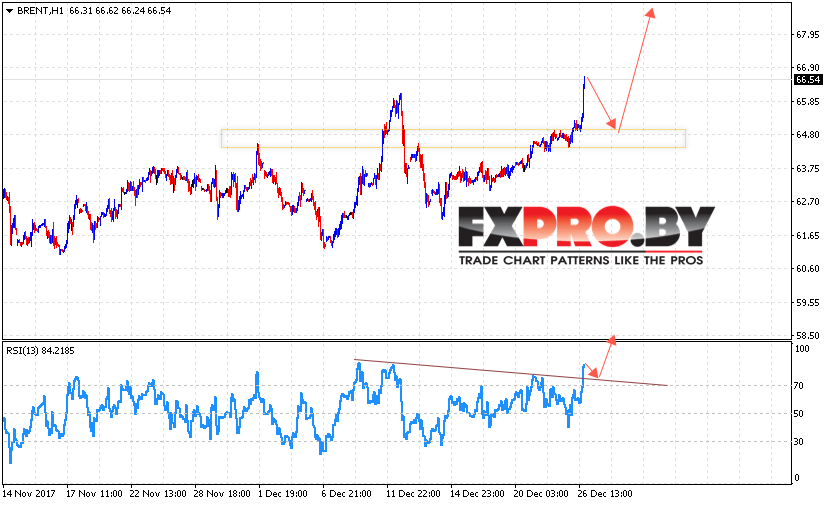Select the RSI scale label 50
831x505 pixels.
[x=799, y=414]
